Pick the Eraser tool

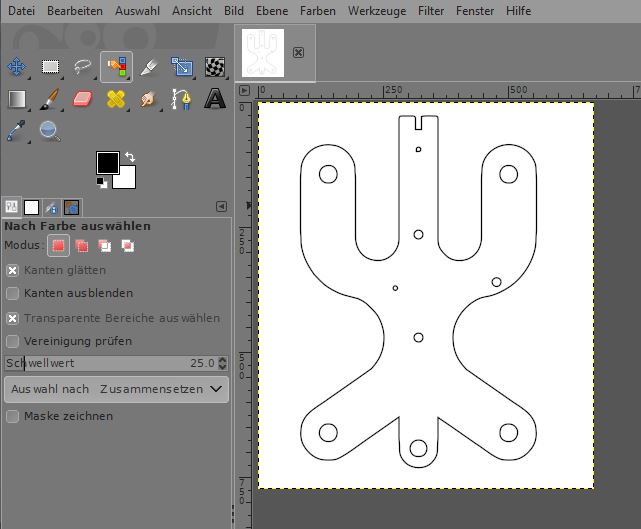(x=83, y=99)
